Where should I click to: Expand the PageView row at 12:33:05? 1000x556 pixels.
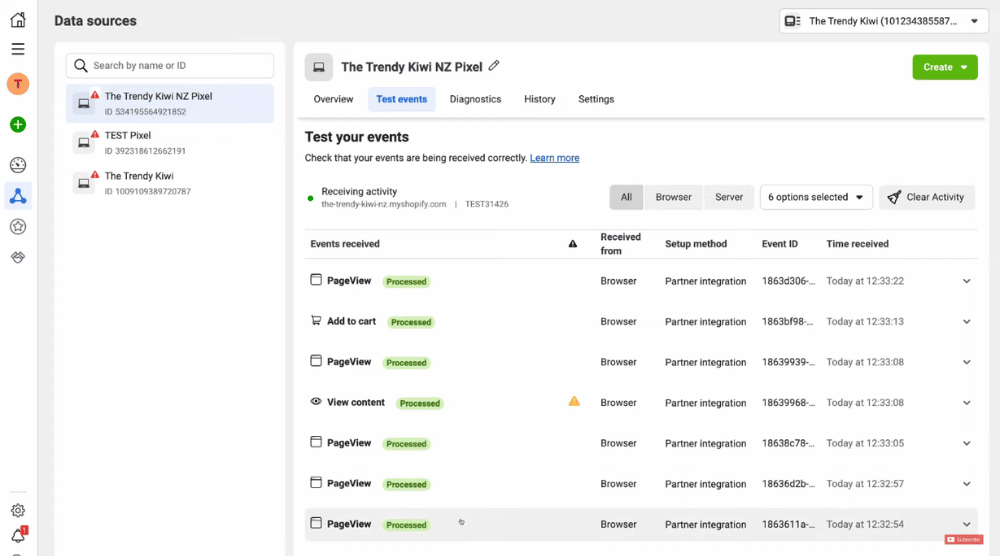pyautogui.click(x=967, y=443)
